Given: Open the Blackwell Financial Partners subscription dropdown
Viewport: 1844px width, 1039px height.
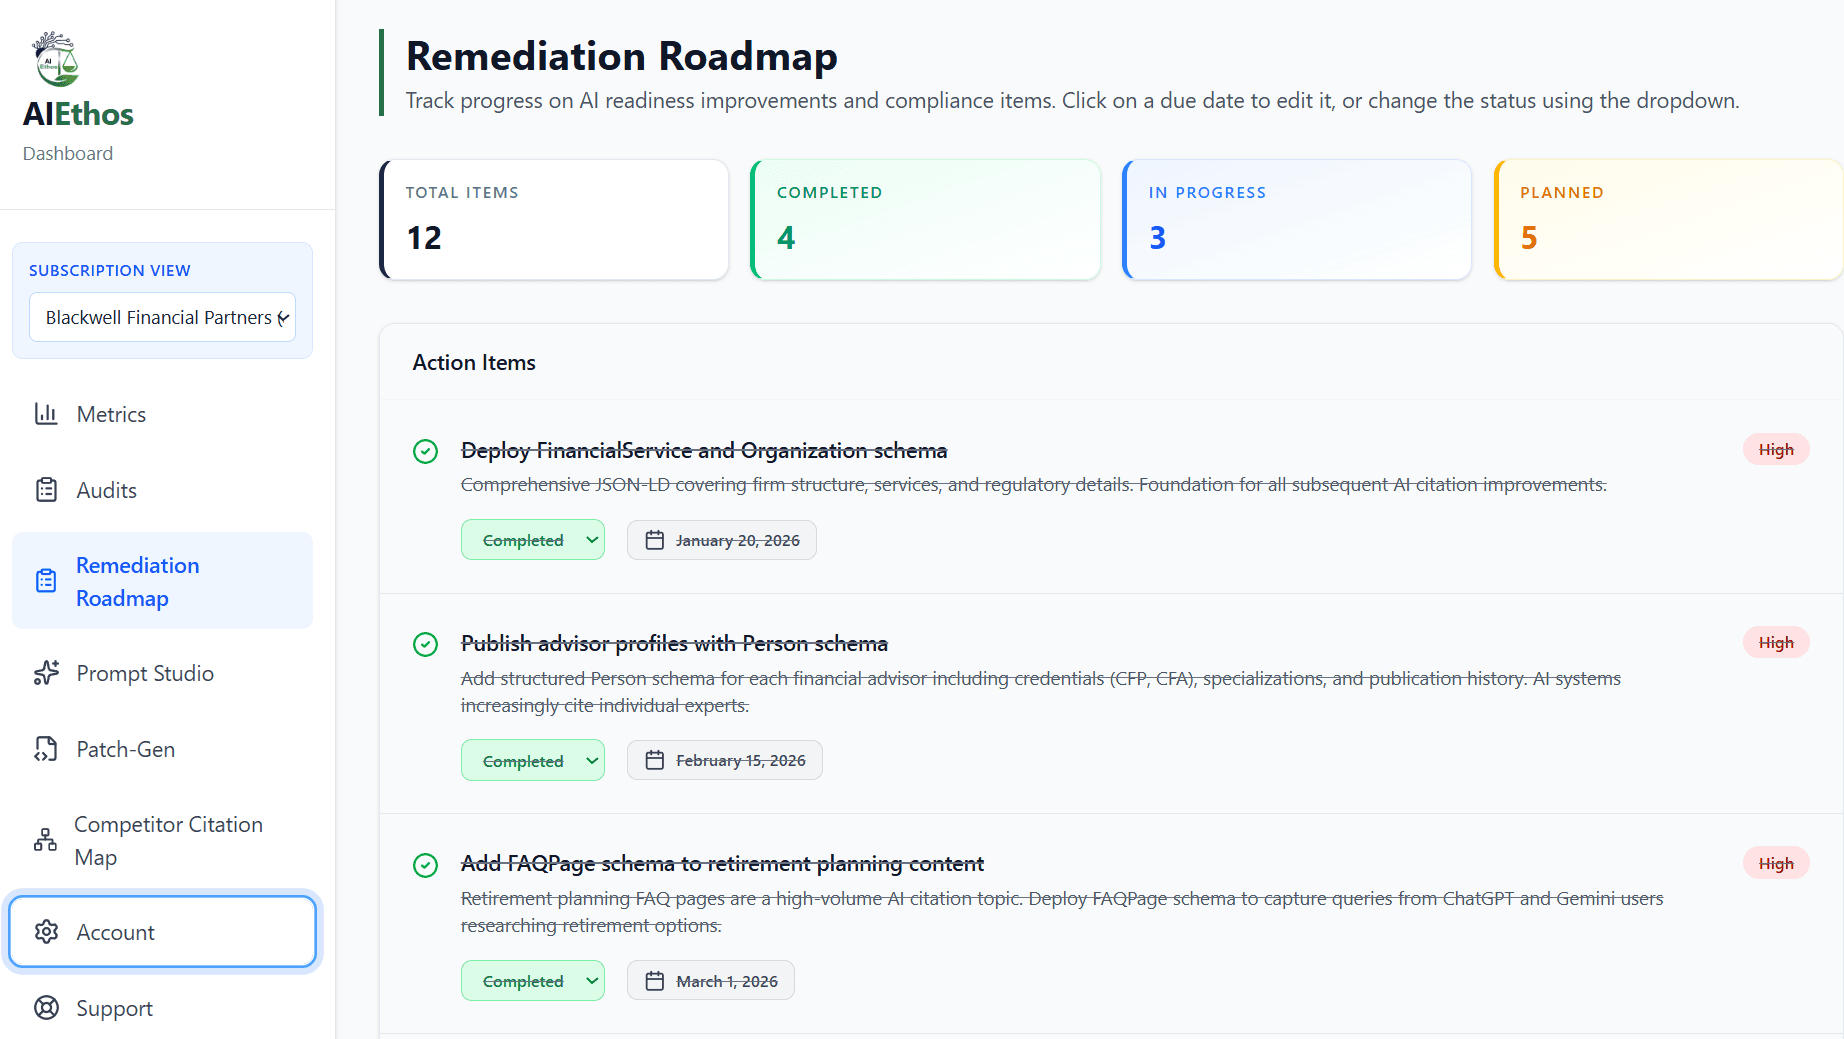Looking at the screenshot, I should 162,317.
